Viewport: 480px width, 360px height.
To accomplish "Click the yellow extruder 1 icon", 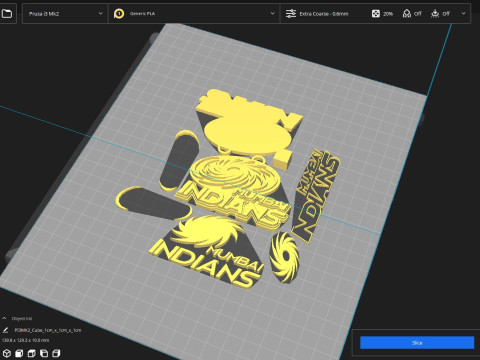I will (119, 14).
